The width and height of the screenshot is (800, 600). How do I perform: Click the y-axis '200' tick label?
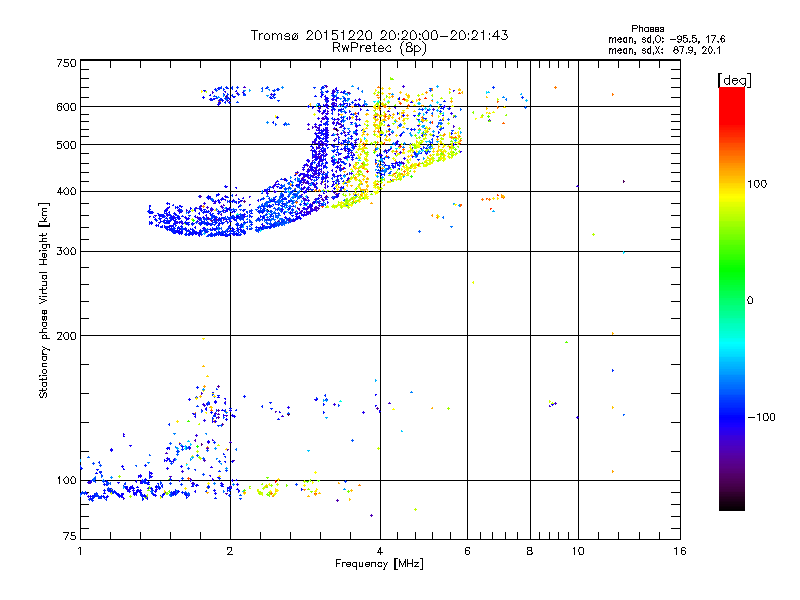click(66, 336)
